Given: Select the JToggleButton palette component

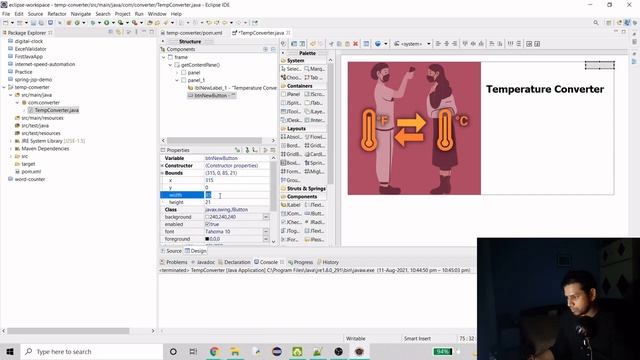Looking at the screenshot, I should (291, 231).
